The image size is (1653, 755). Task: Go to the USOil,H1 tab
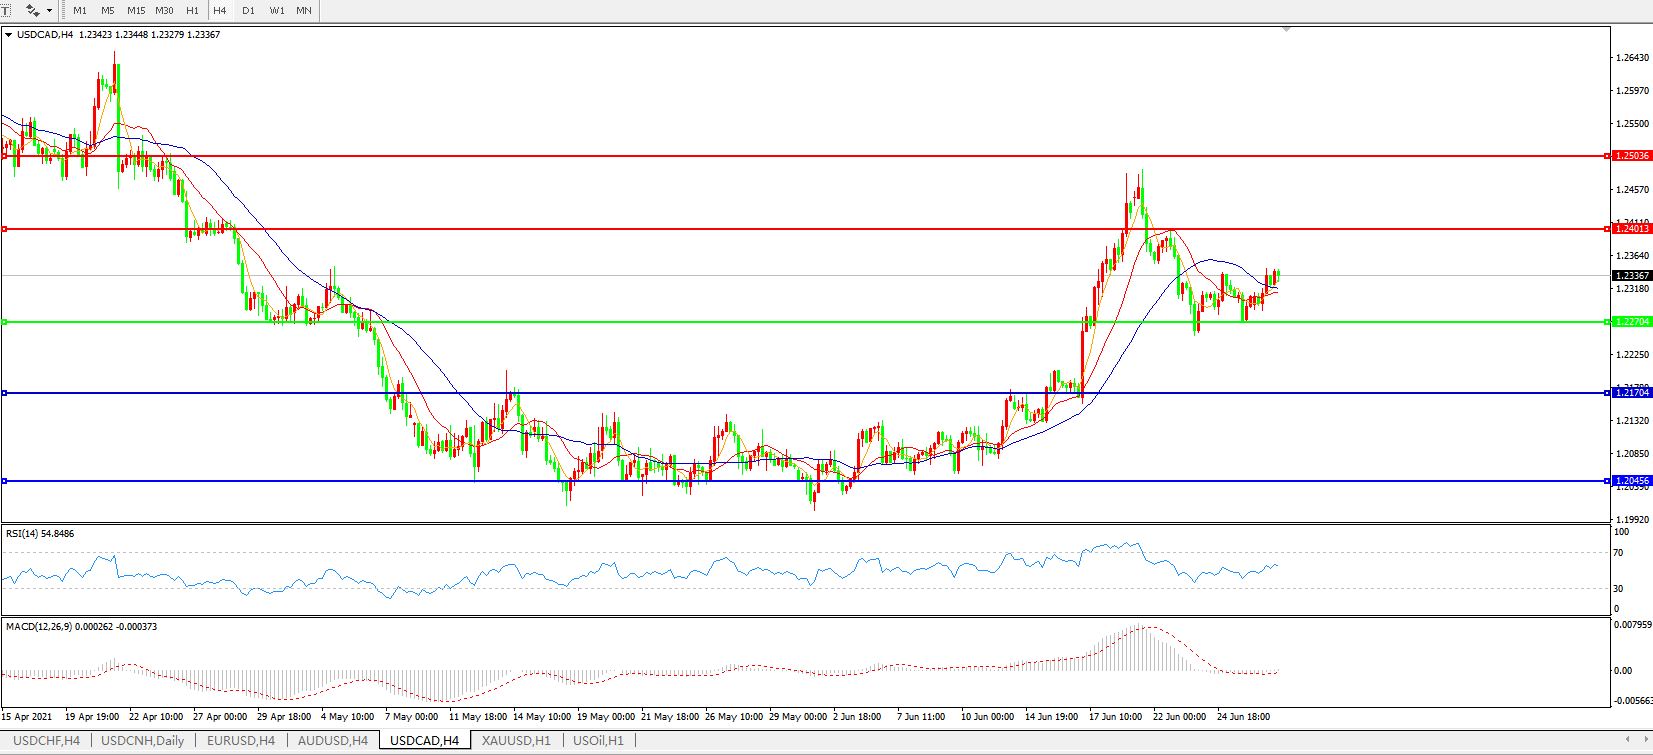coord(598,741)
